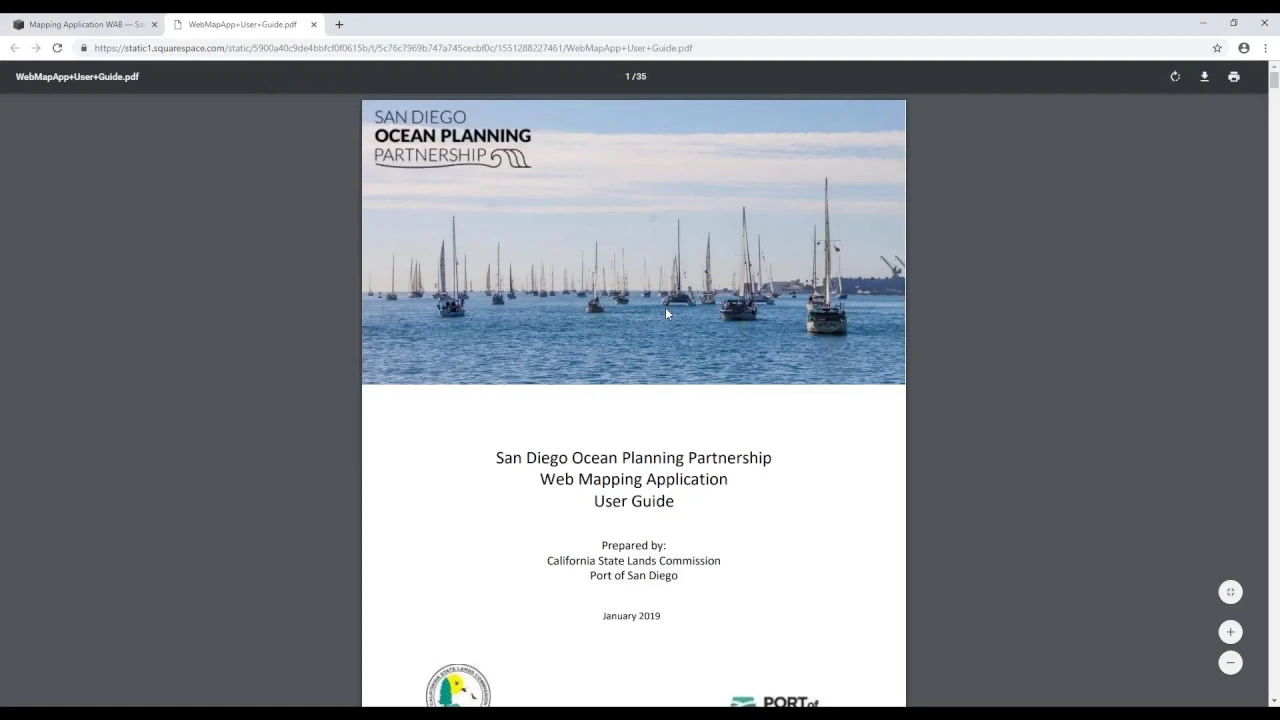Click the sailboats cover photo
Image resolution: width=1280 pixels, height=720 pixels.
pyautogui.click(x=634, y=242)
